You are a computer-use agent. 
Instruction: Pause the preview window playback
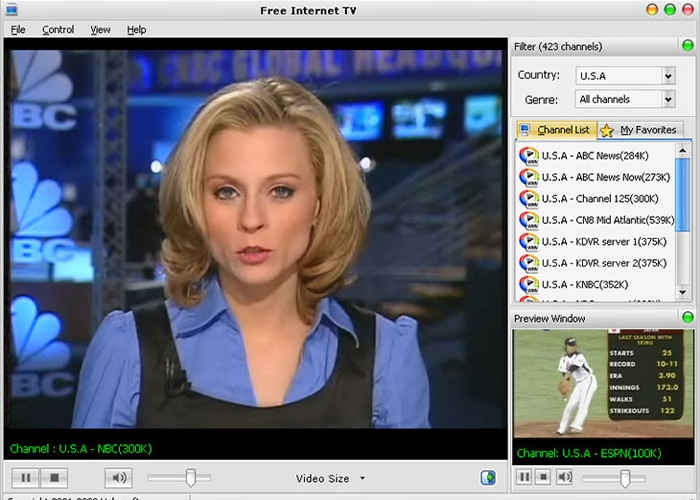(x=524, y=477)
